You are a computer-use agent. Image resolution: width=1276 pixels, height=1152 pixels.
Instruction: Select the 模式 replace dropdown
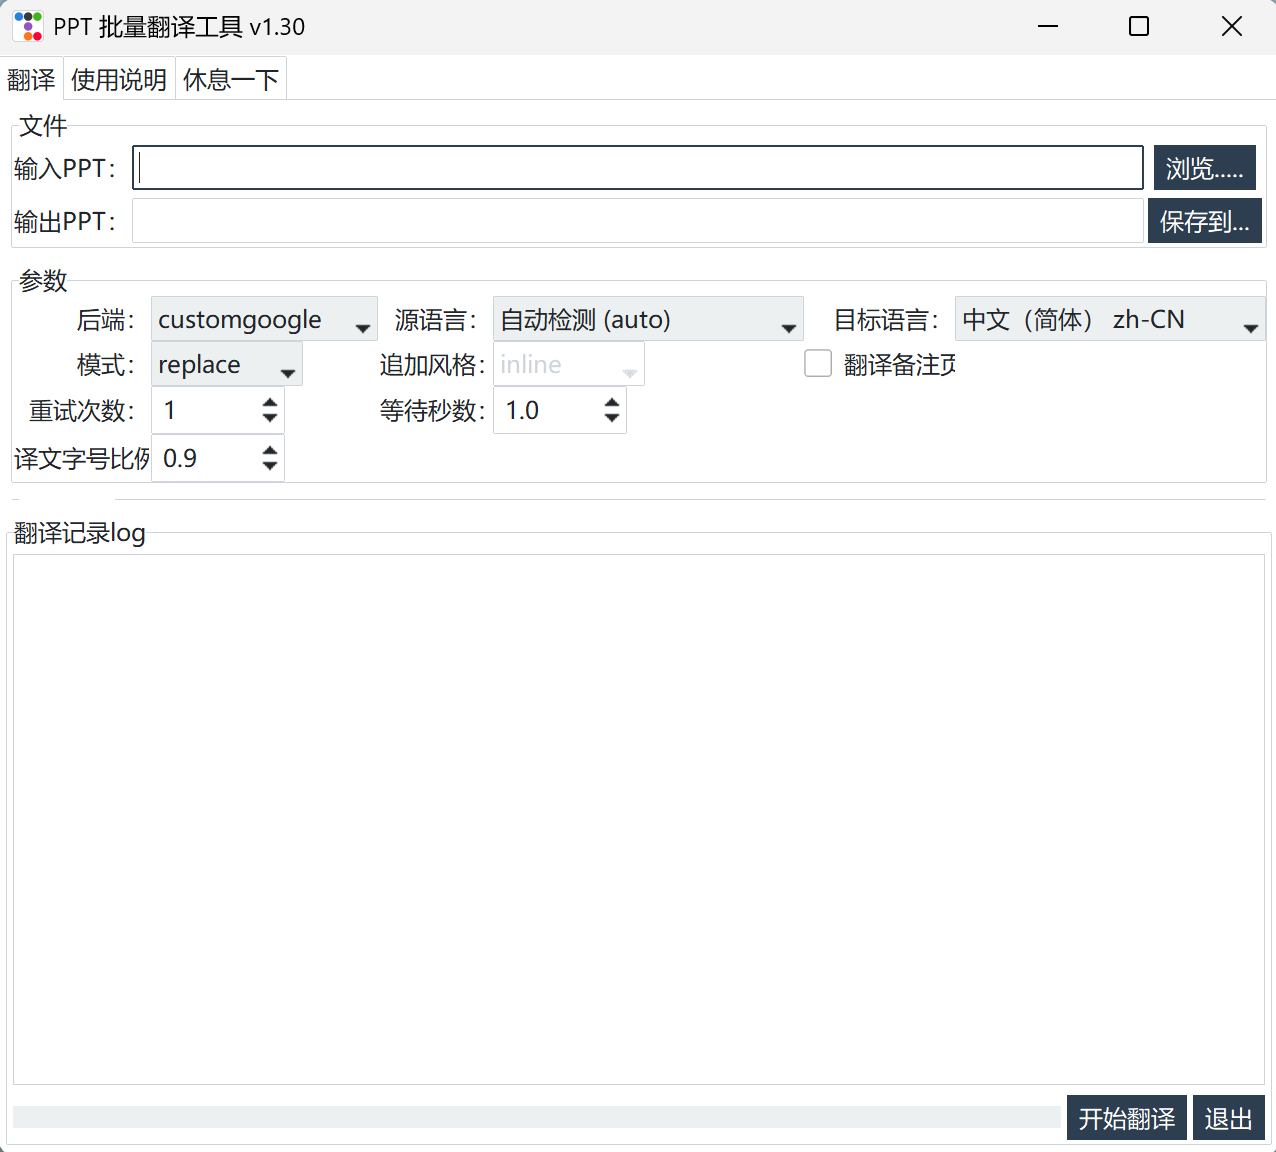click(227, 365)
